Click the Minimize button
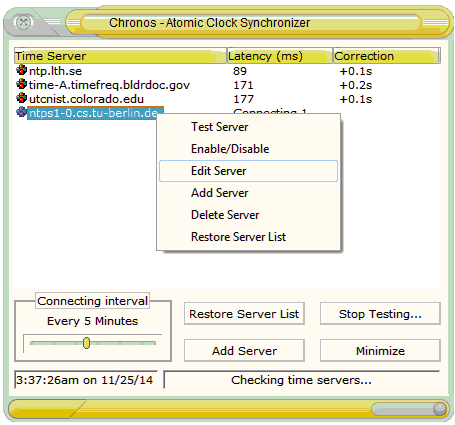The image size is (455, 425). coord(380,351)
